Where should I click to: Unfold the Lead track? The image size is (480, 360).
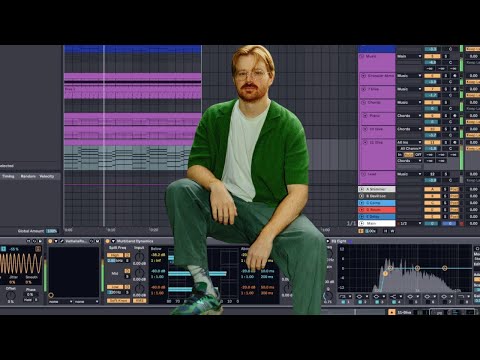tap(363, 174)
